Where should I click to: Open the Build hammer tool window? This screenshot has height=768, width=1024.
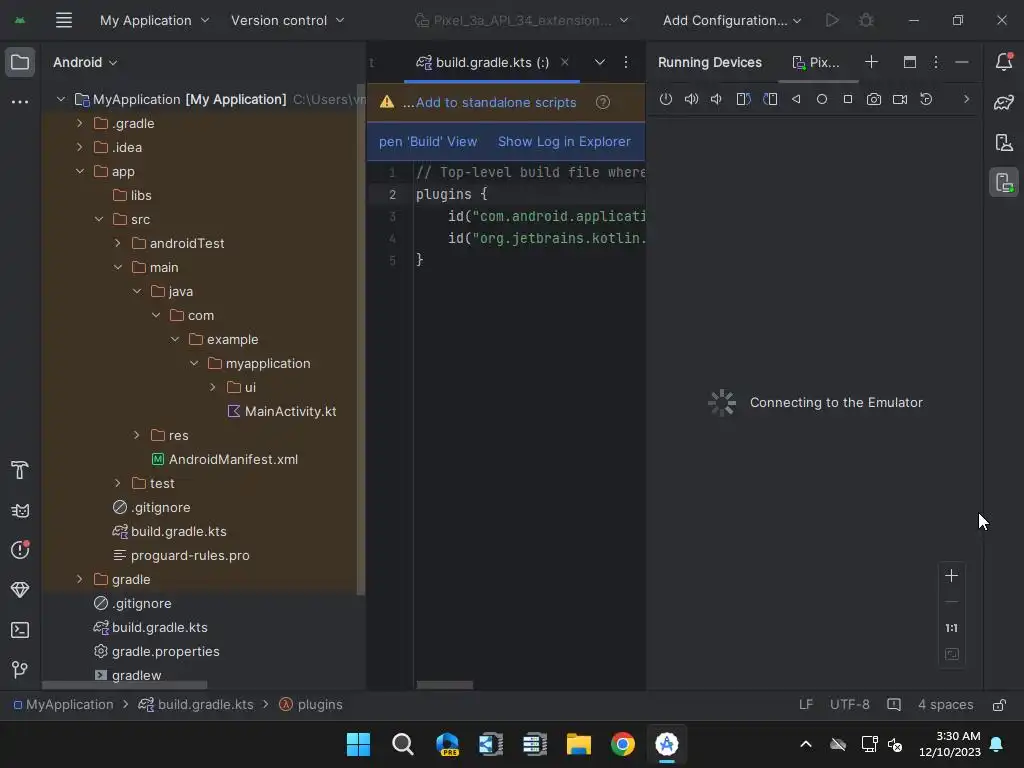[x=20, y=470]
